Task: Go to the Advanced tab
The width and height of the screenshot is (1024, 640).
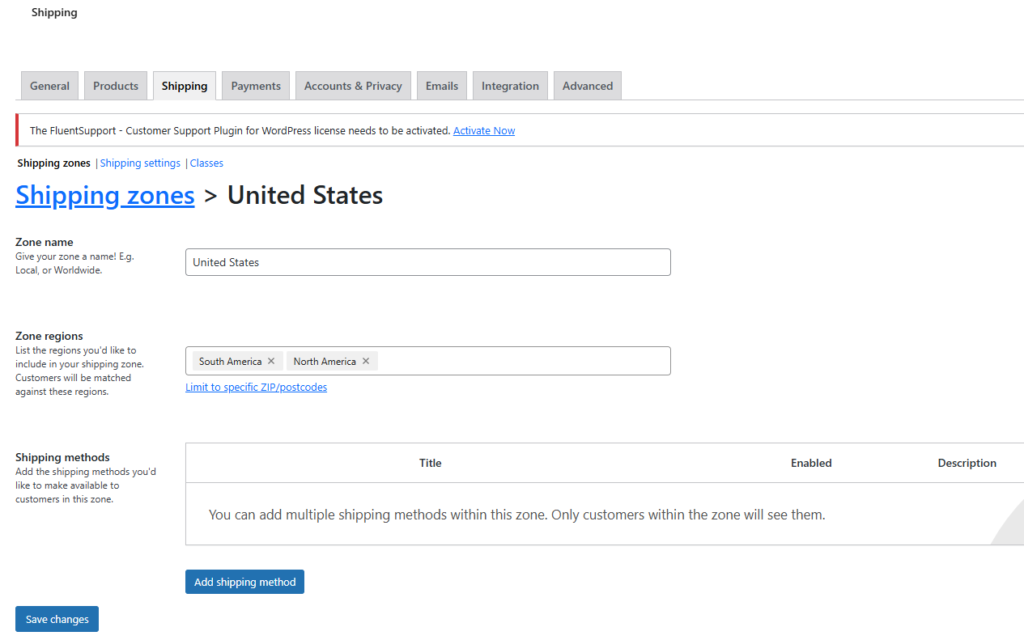Action: click(x=587, y=86)
